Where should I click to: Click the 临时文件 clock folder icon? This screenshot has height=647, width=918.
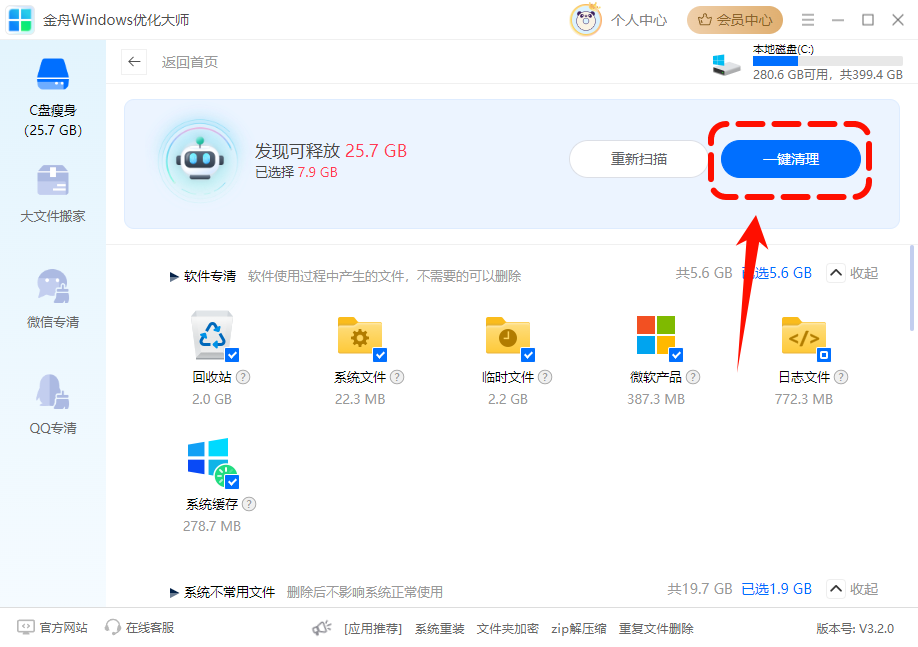pyautogui.click(x=508, y=336)
